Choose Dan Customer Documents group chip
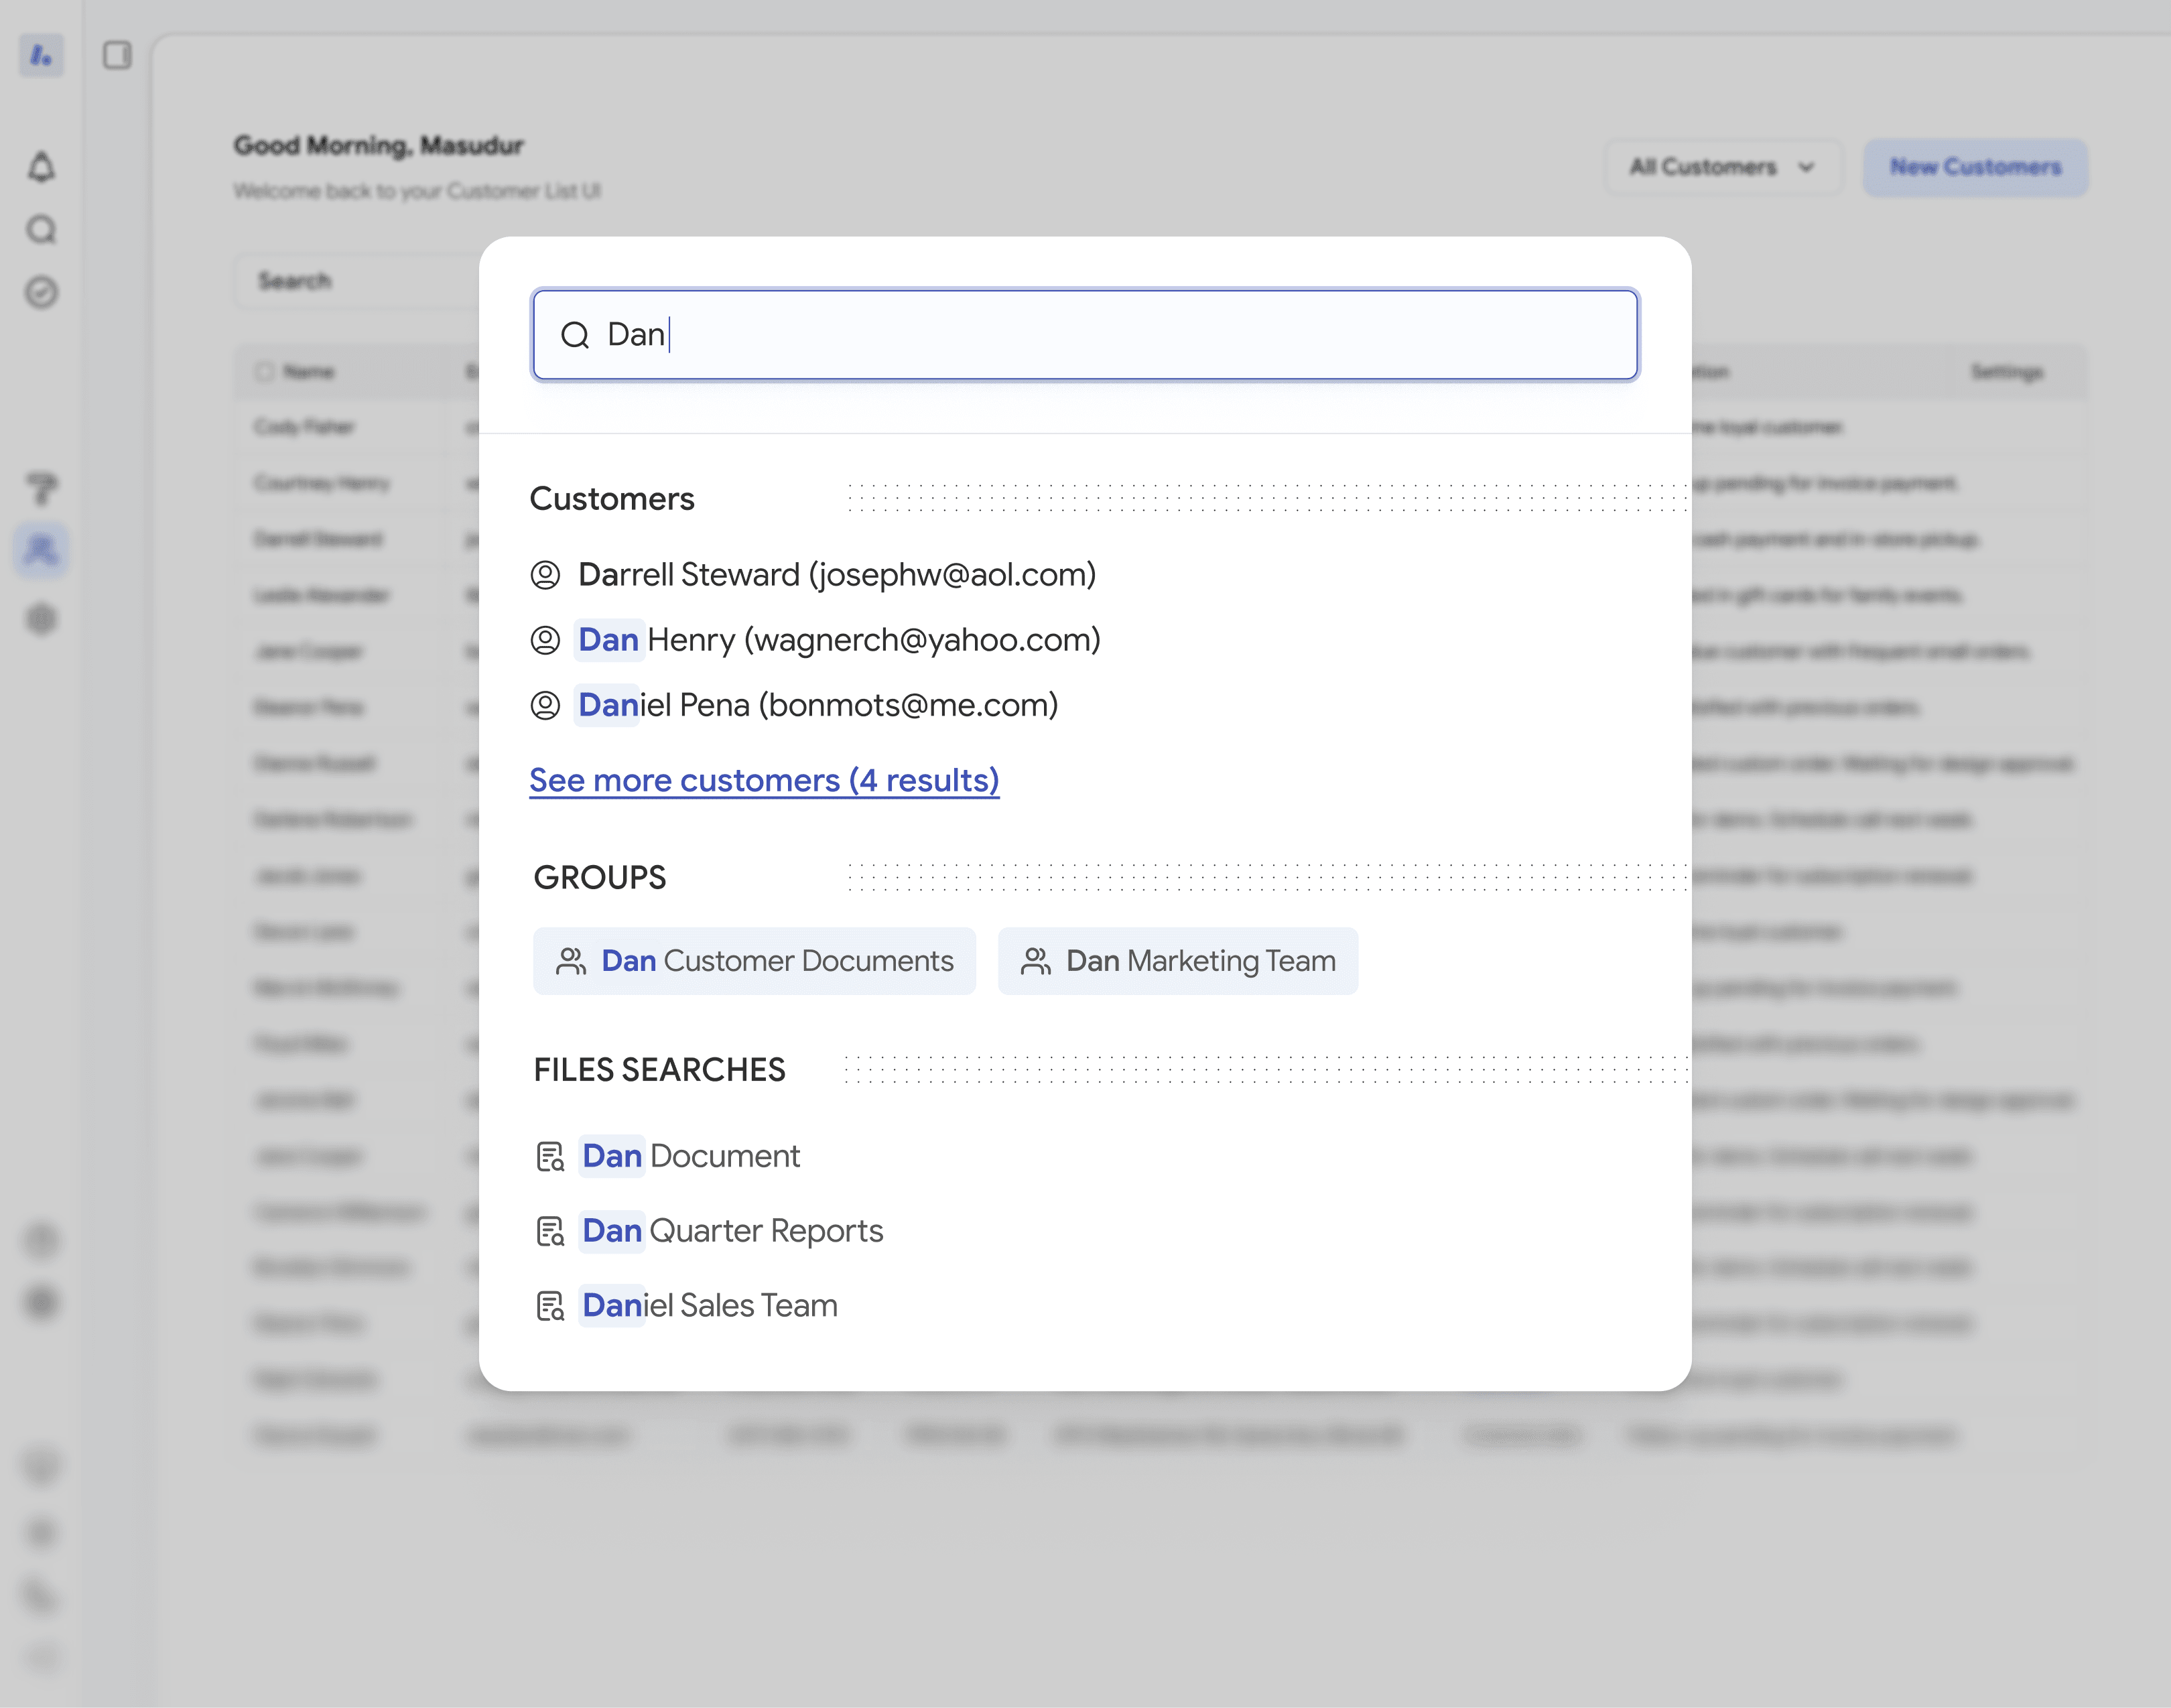Image resolution: width=2171 pixels, height=1708 pixels. click(754, 961)
